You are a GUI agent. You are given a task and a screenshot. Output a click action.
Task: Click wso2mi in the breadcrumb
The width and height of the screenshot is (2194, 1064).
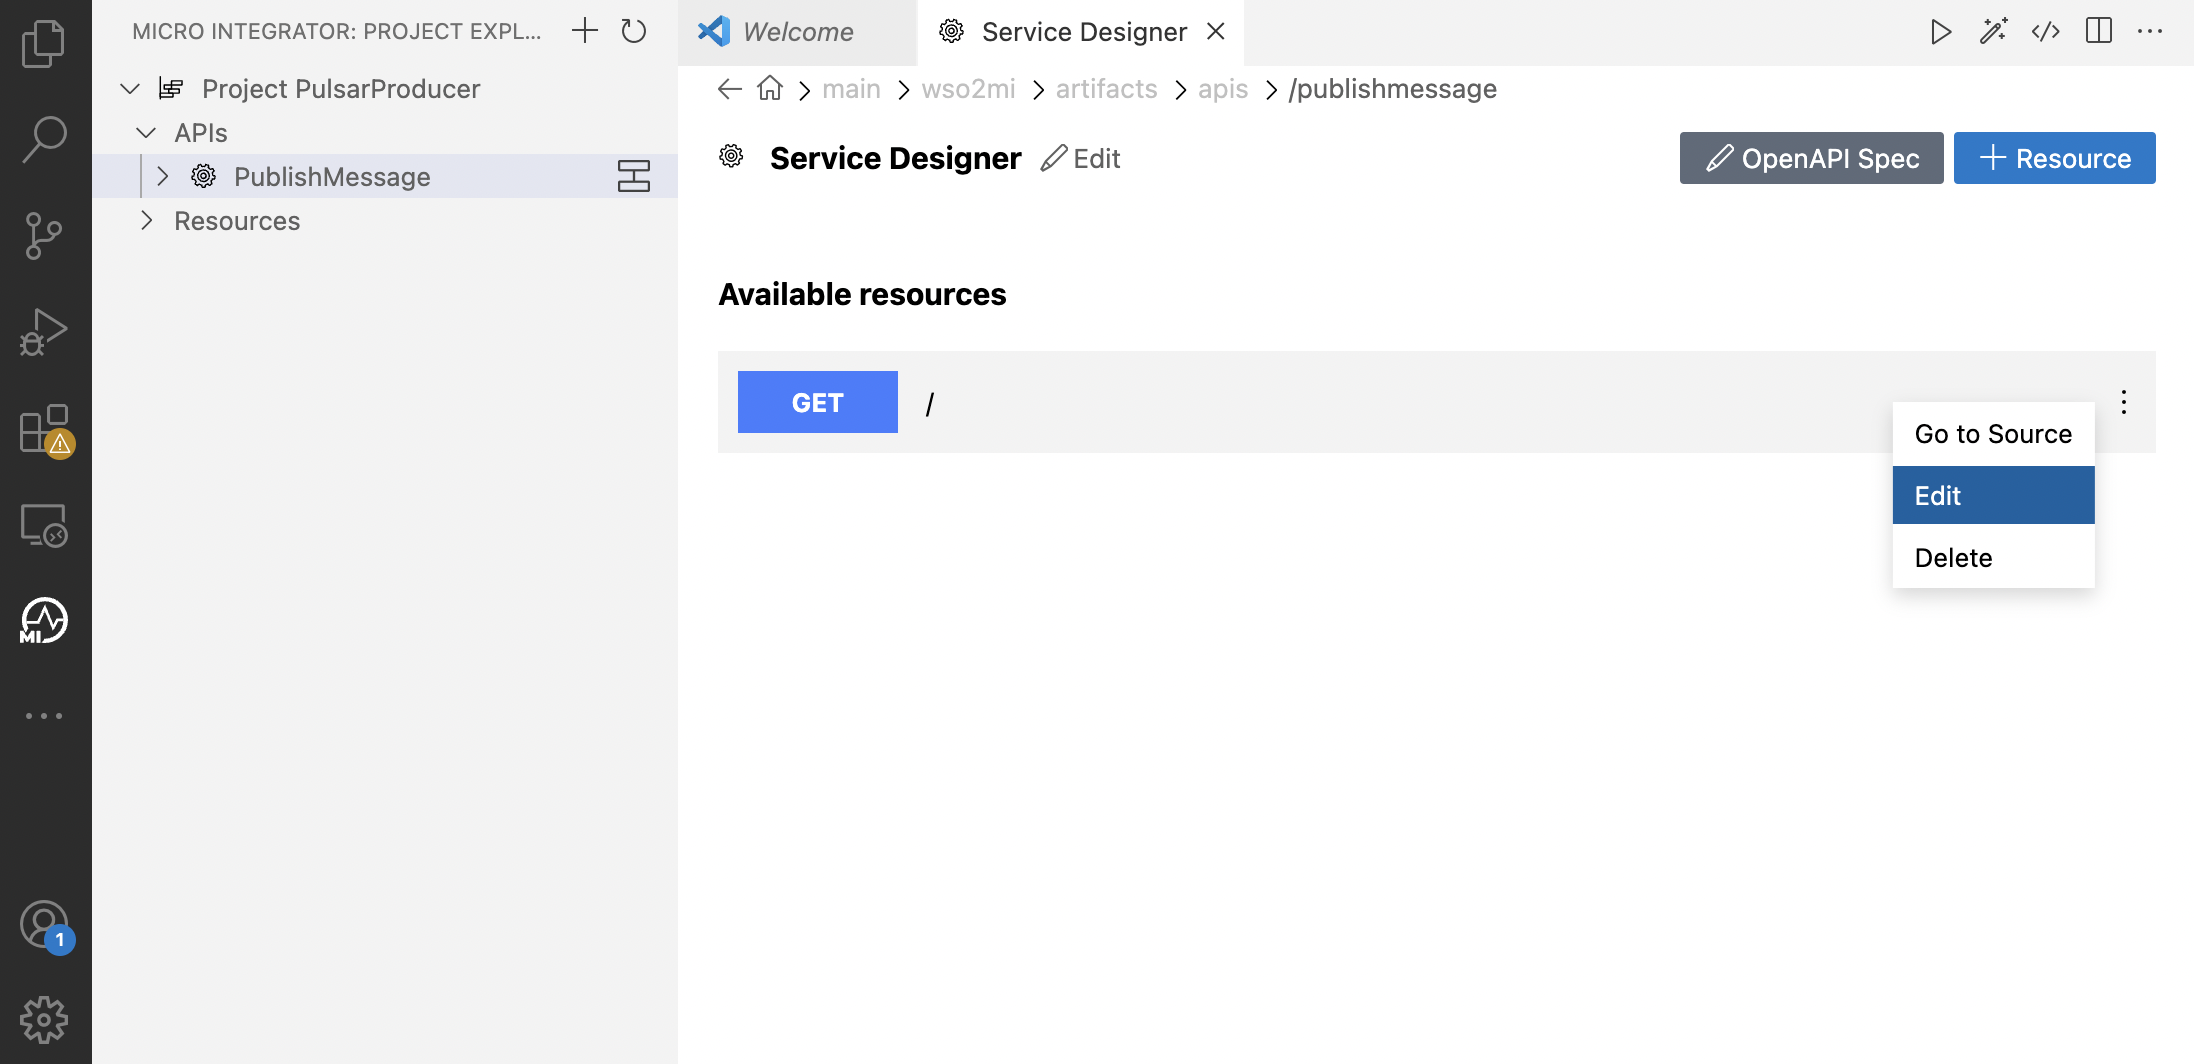[968, 89]
